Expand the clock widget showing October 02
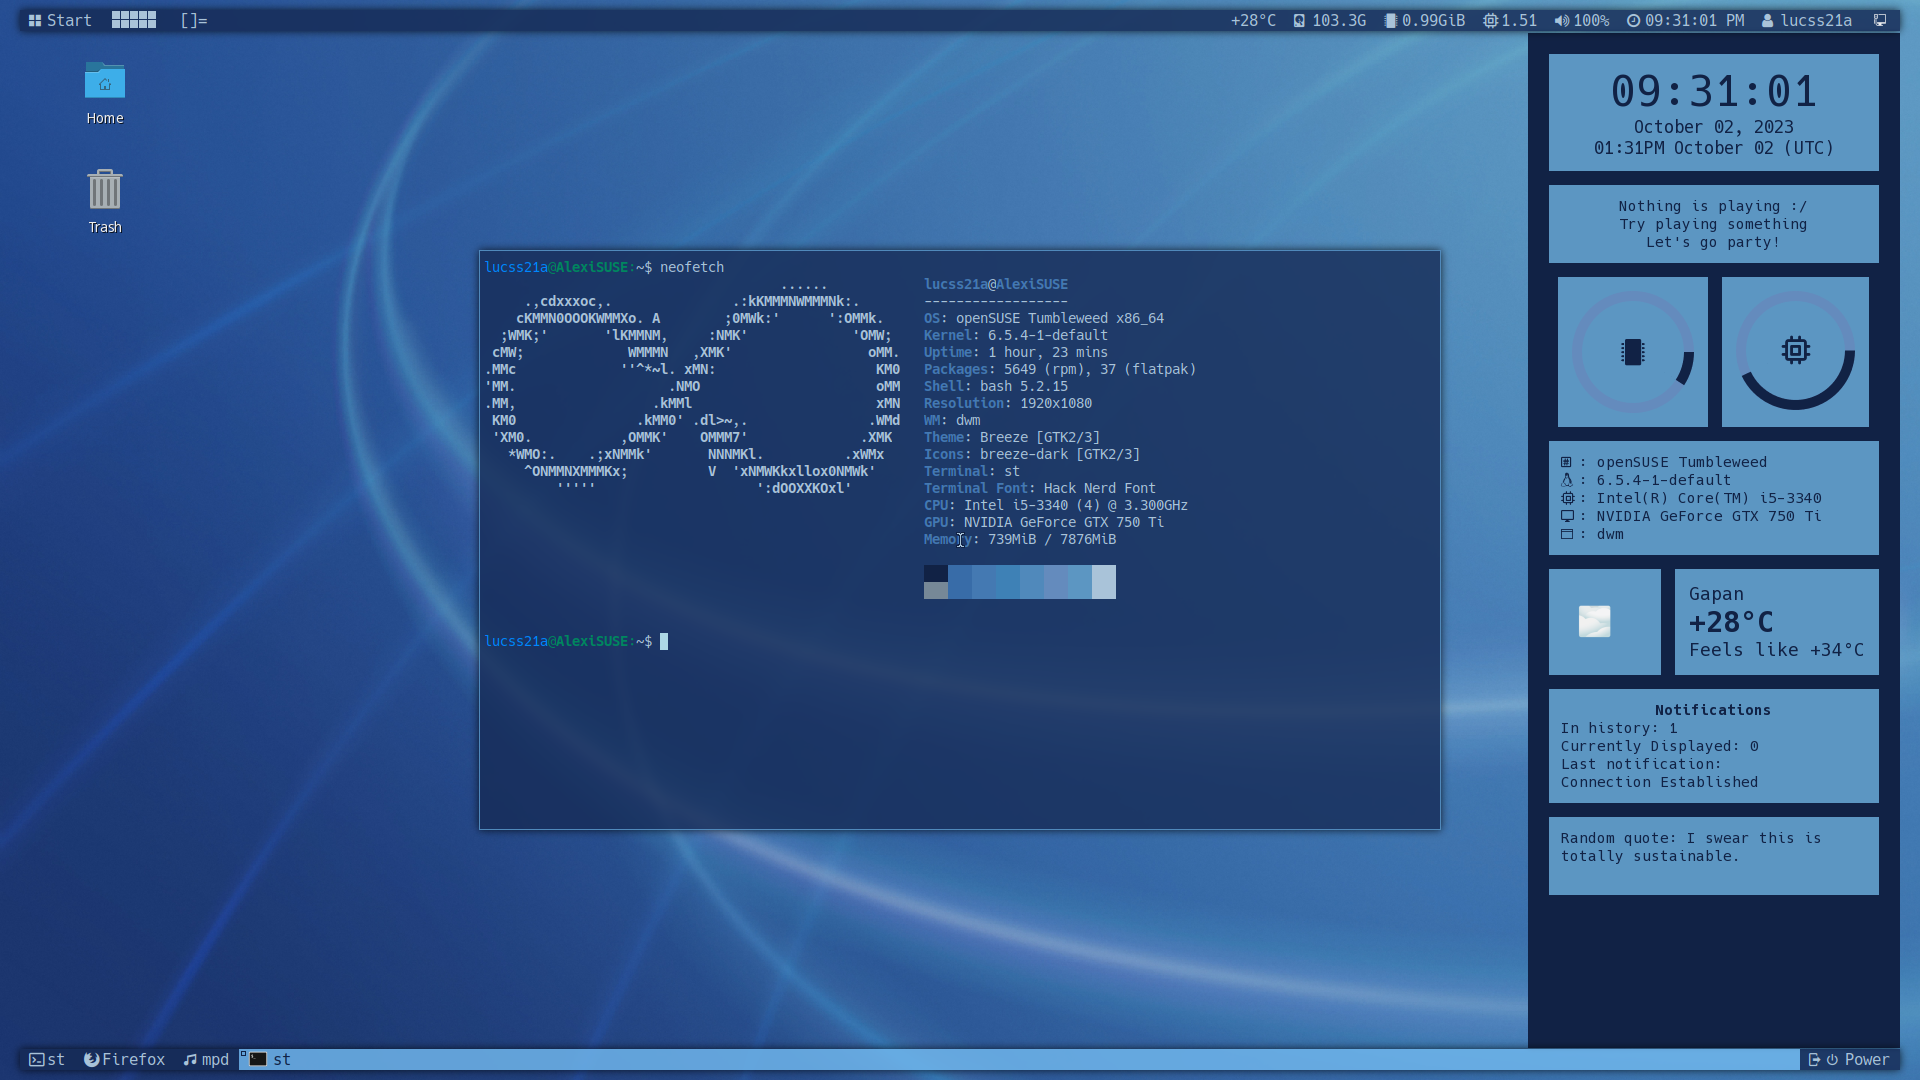Image resolution: width=1920 pixels, height=1080 pixels. click(1713, 111)
